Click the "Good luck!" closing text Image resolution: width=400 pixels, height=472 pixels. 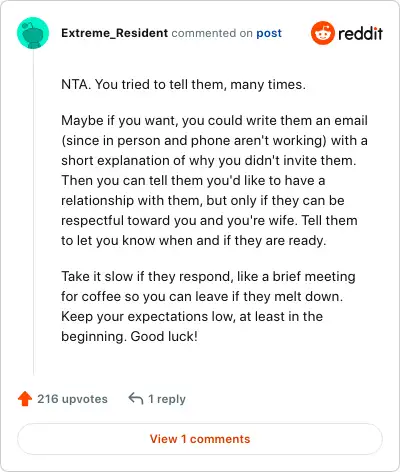point(164,336)
